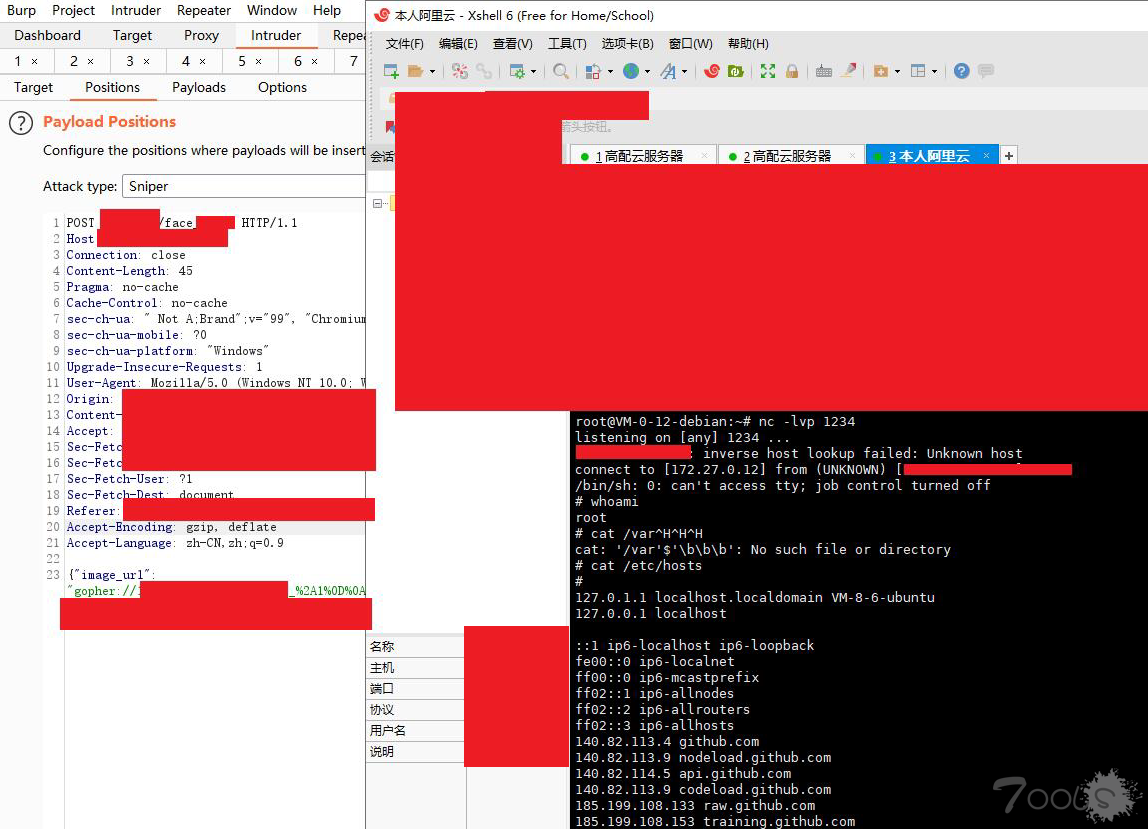
Task: Add a new Xshell tab with plus button
Action: 1009,156
